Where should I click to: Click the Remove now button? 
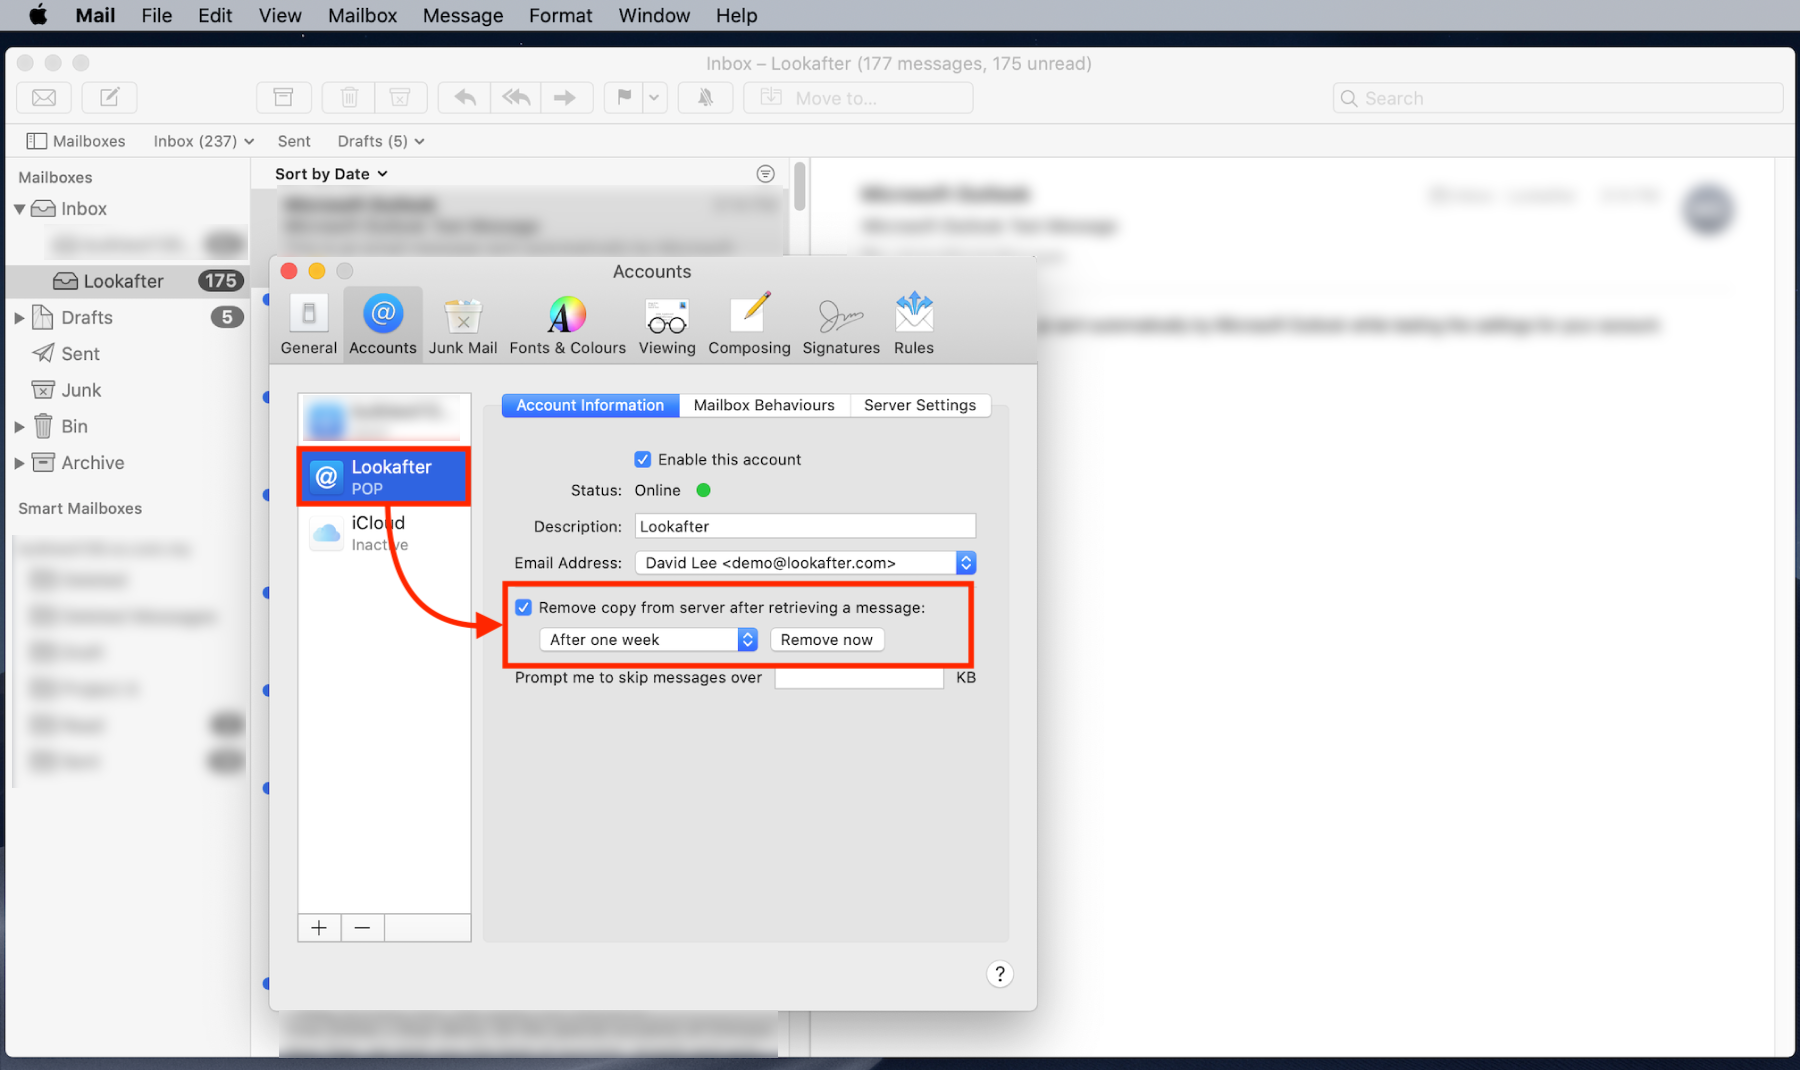(826, 640)
